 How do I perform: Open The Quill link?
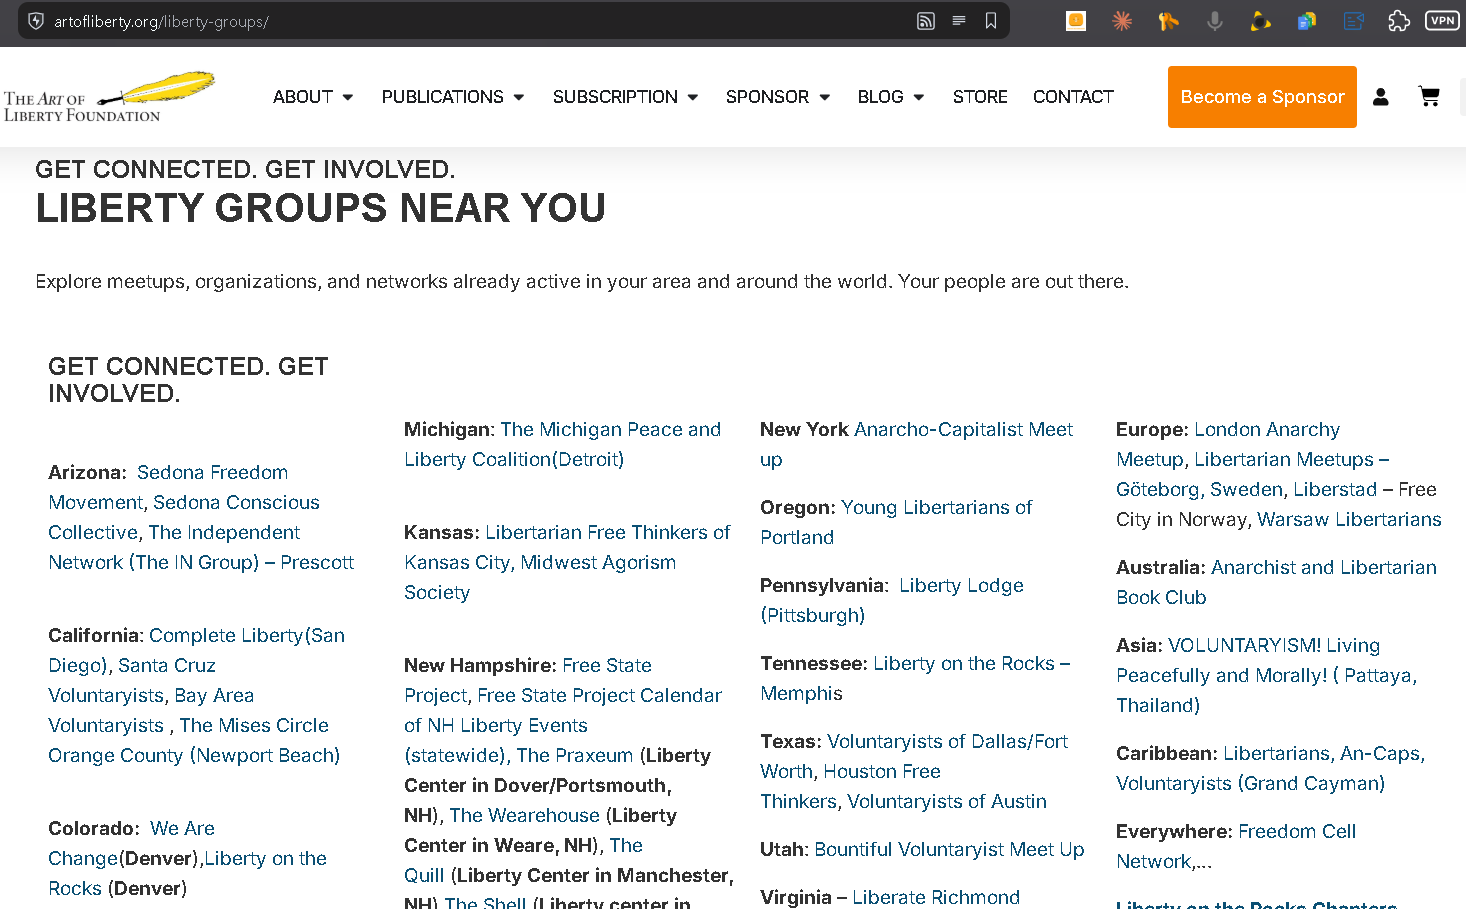coord(524,860)
